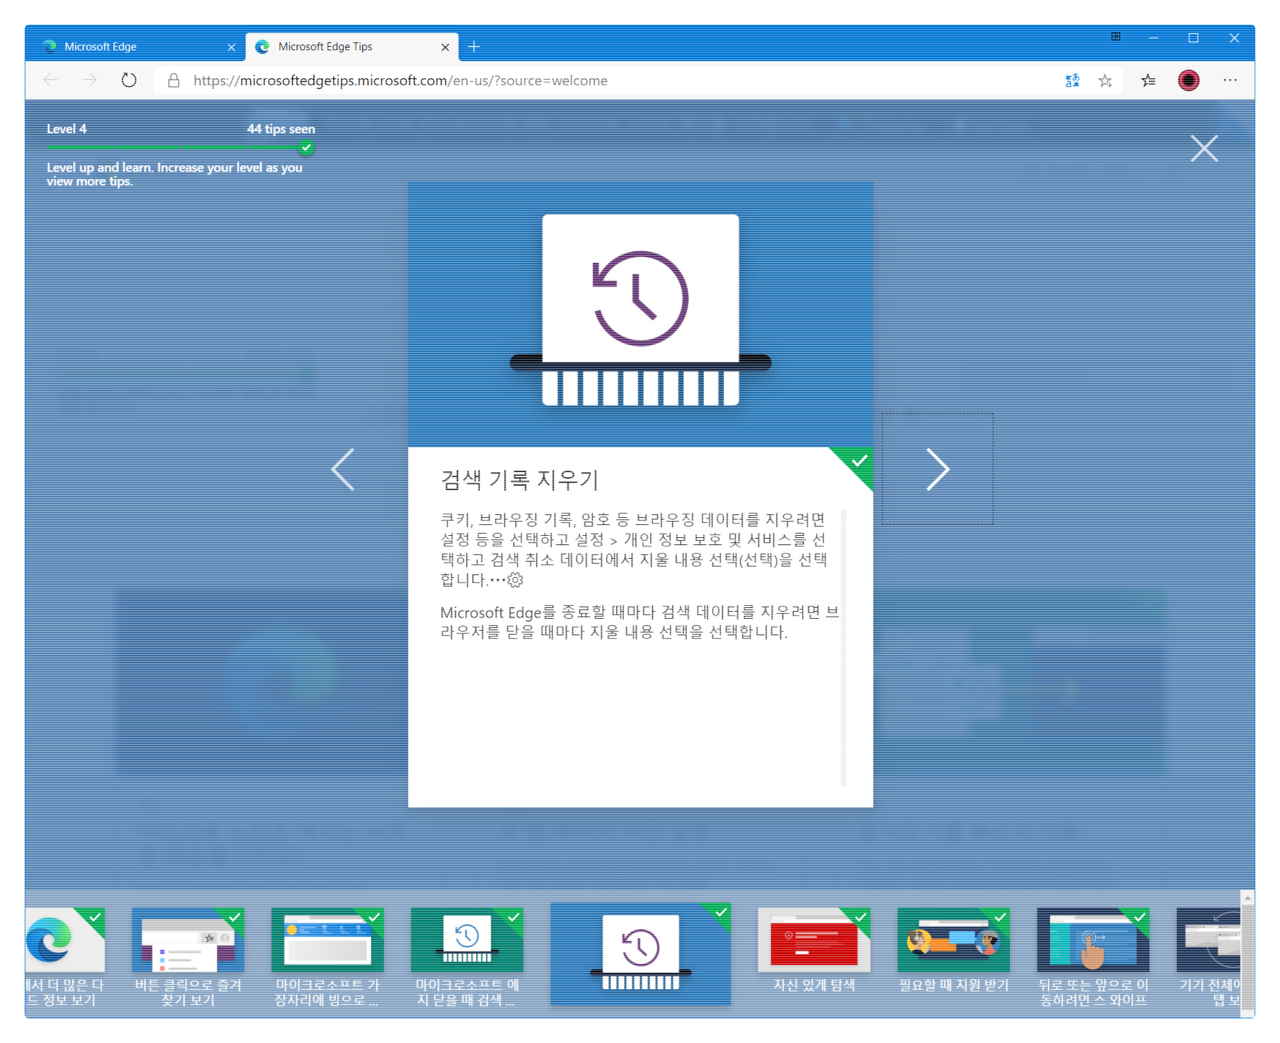Image resolution: width=1280 pixels, height=1043 pixels.
Task: Open the '필요할 때 지원 받기' tip thumbnail
Action: pos(953,940)
